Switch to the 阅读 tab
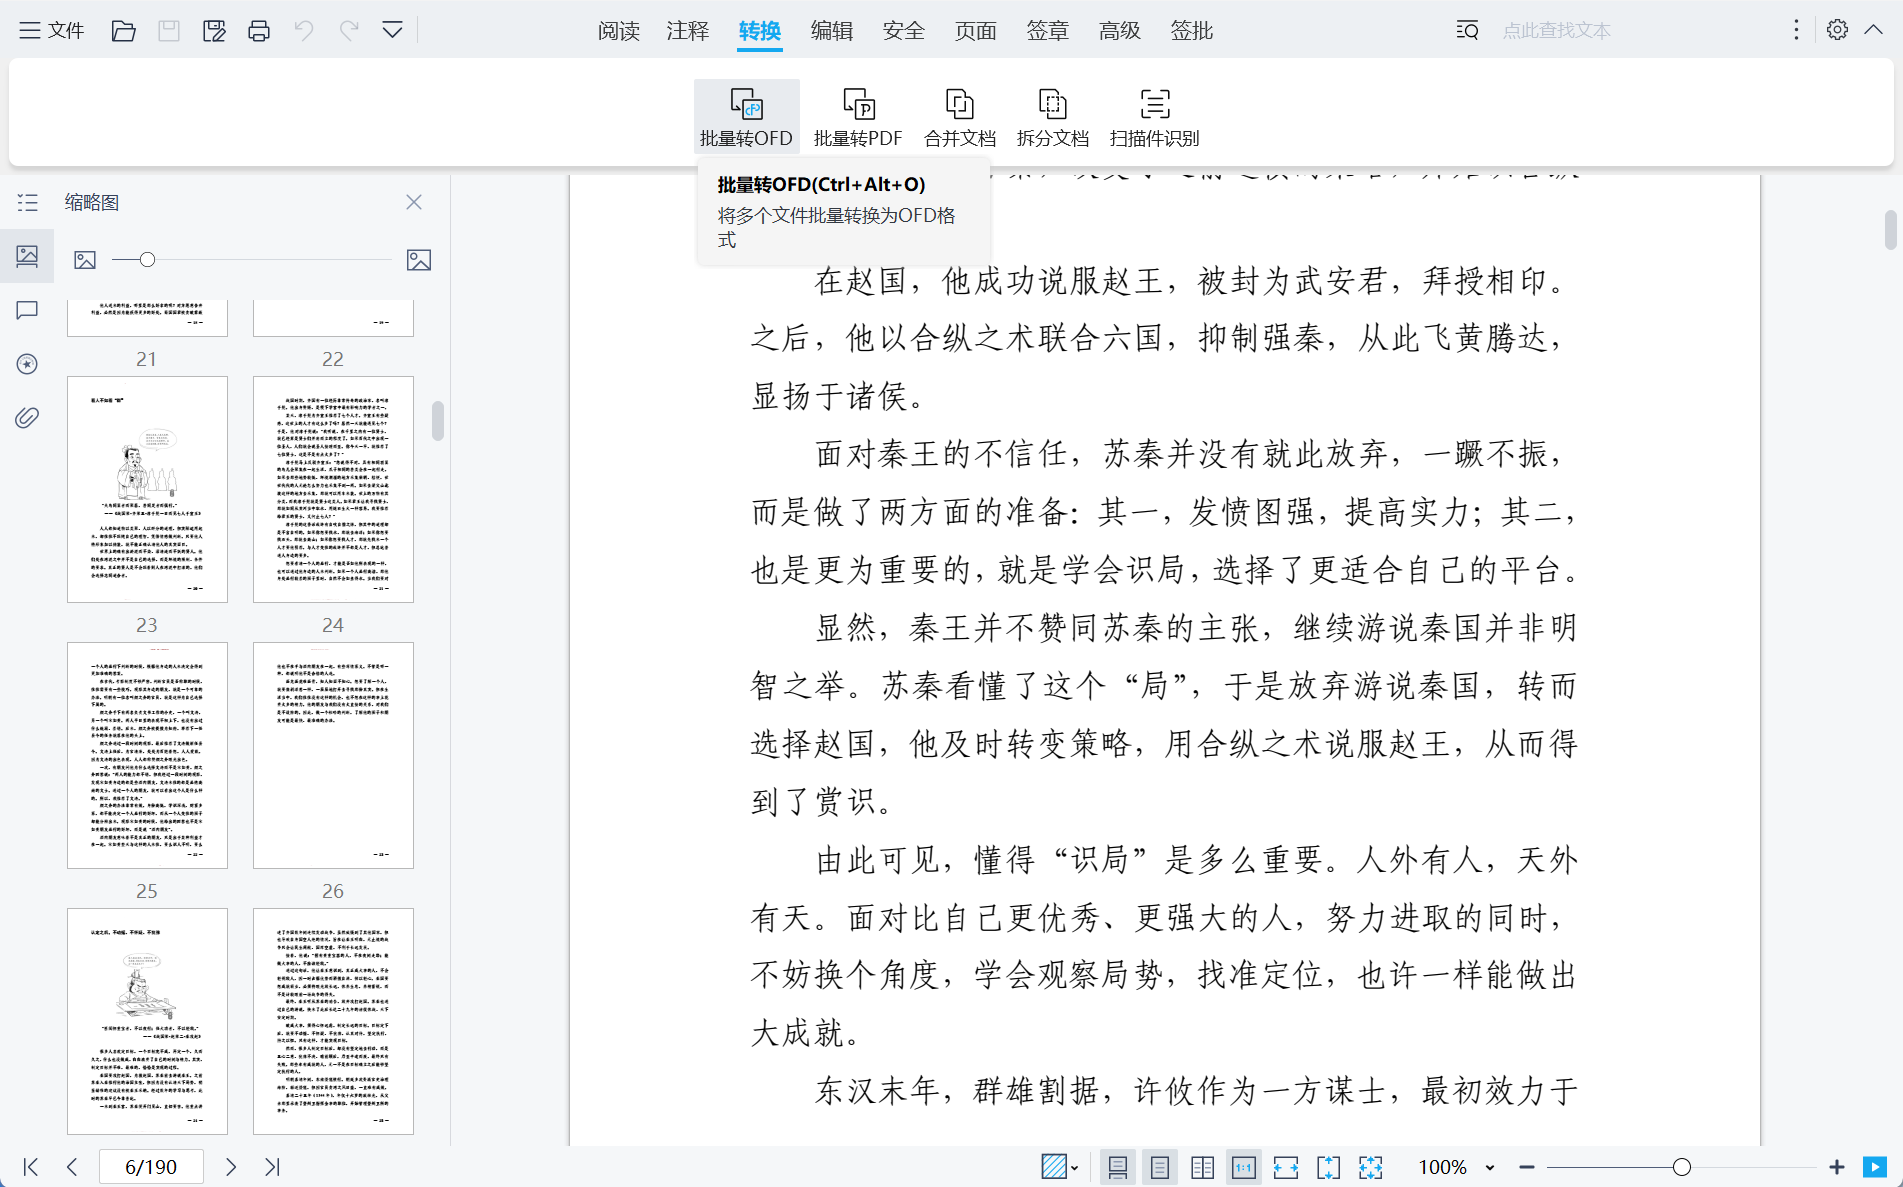Viewport: 1903px width, 1187px height. pos(619,31)
